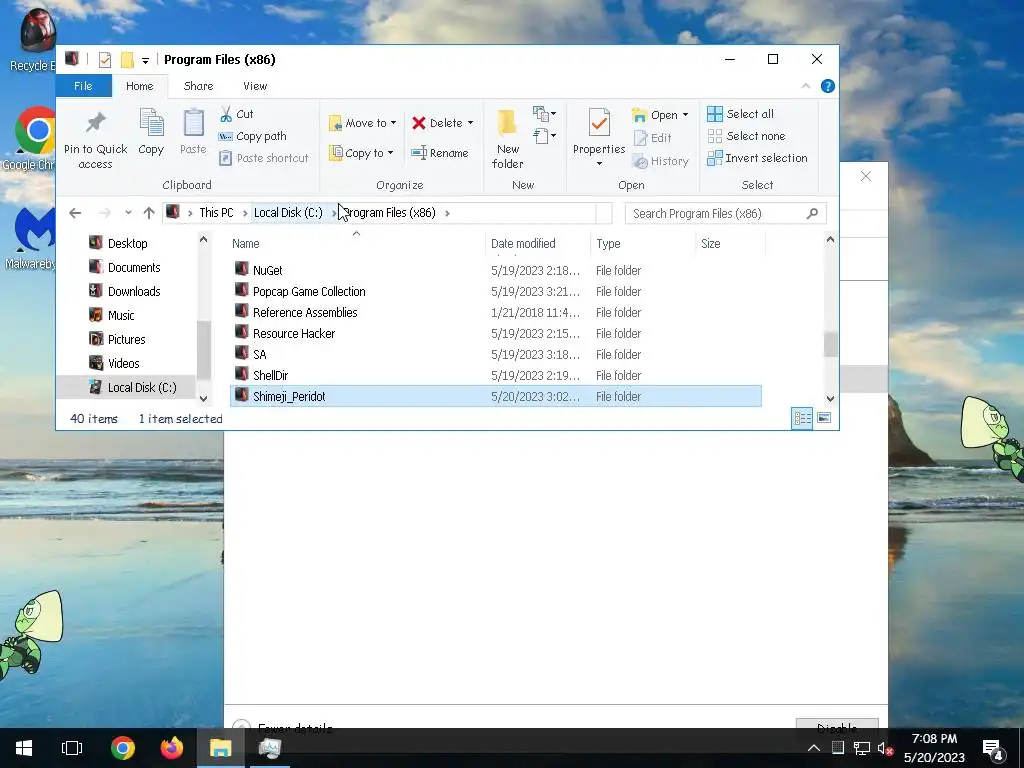The height and width of the screenshot is (768, 1024).
Task: Open Windows Start menu
Action: [24, 748]
